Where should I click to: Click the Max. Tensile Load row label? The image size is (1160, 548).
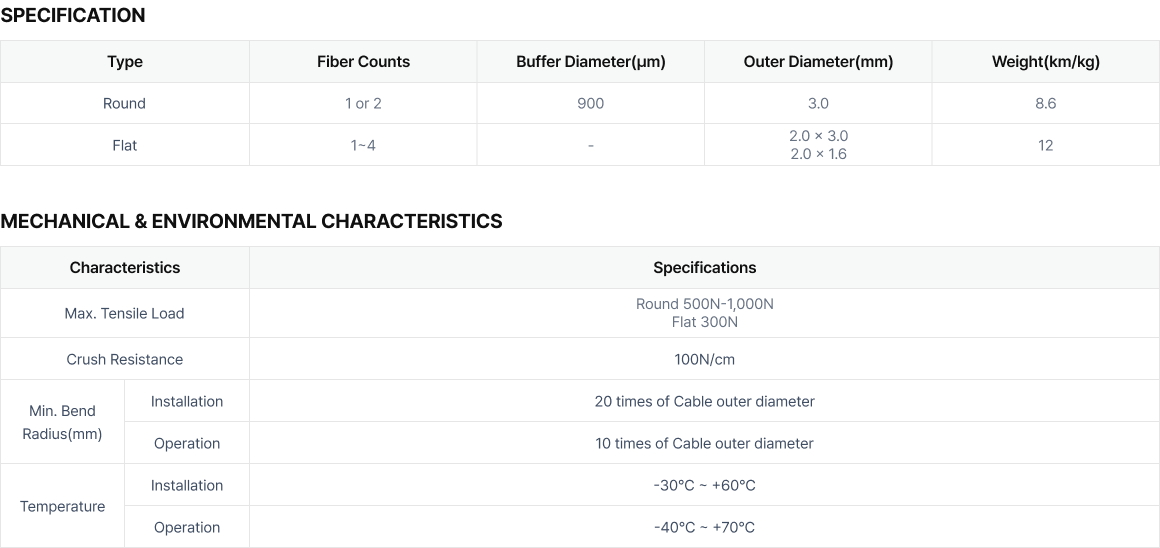coord(124,314)
